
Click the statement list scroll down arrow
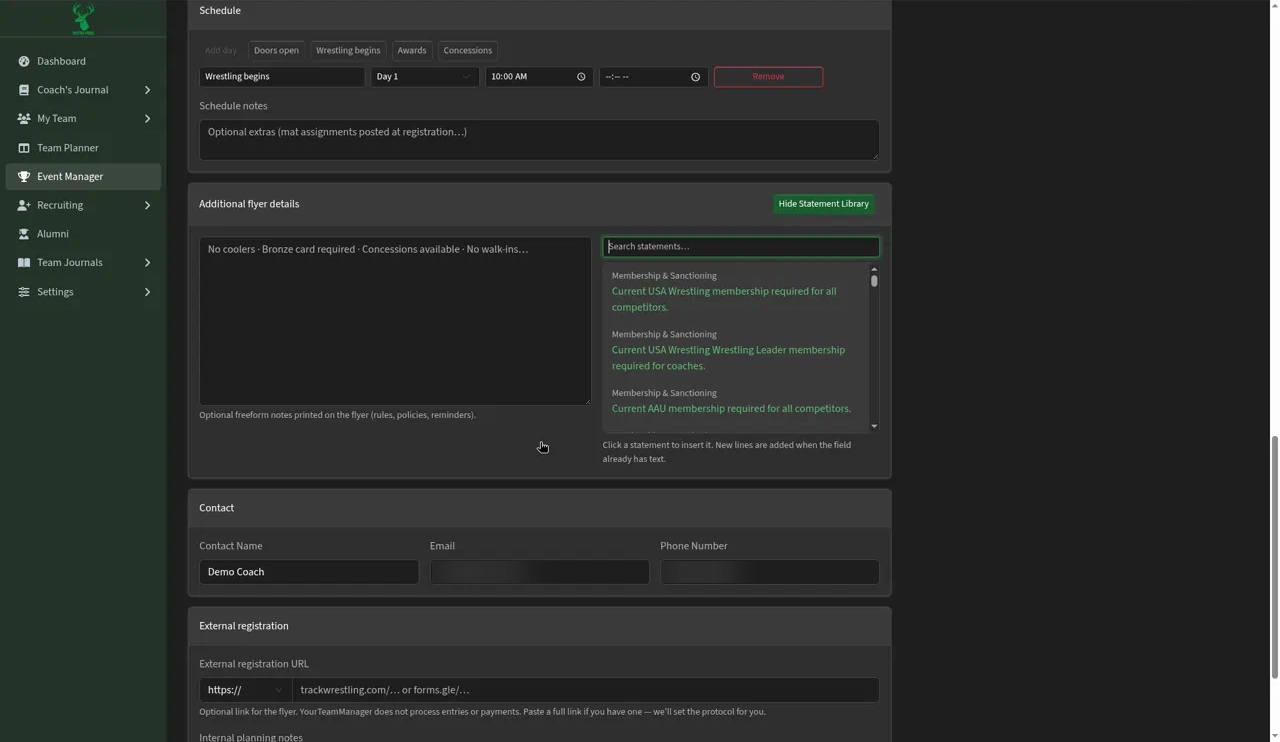pos(874,426)
